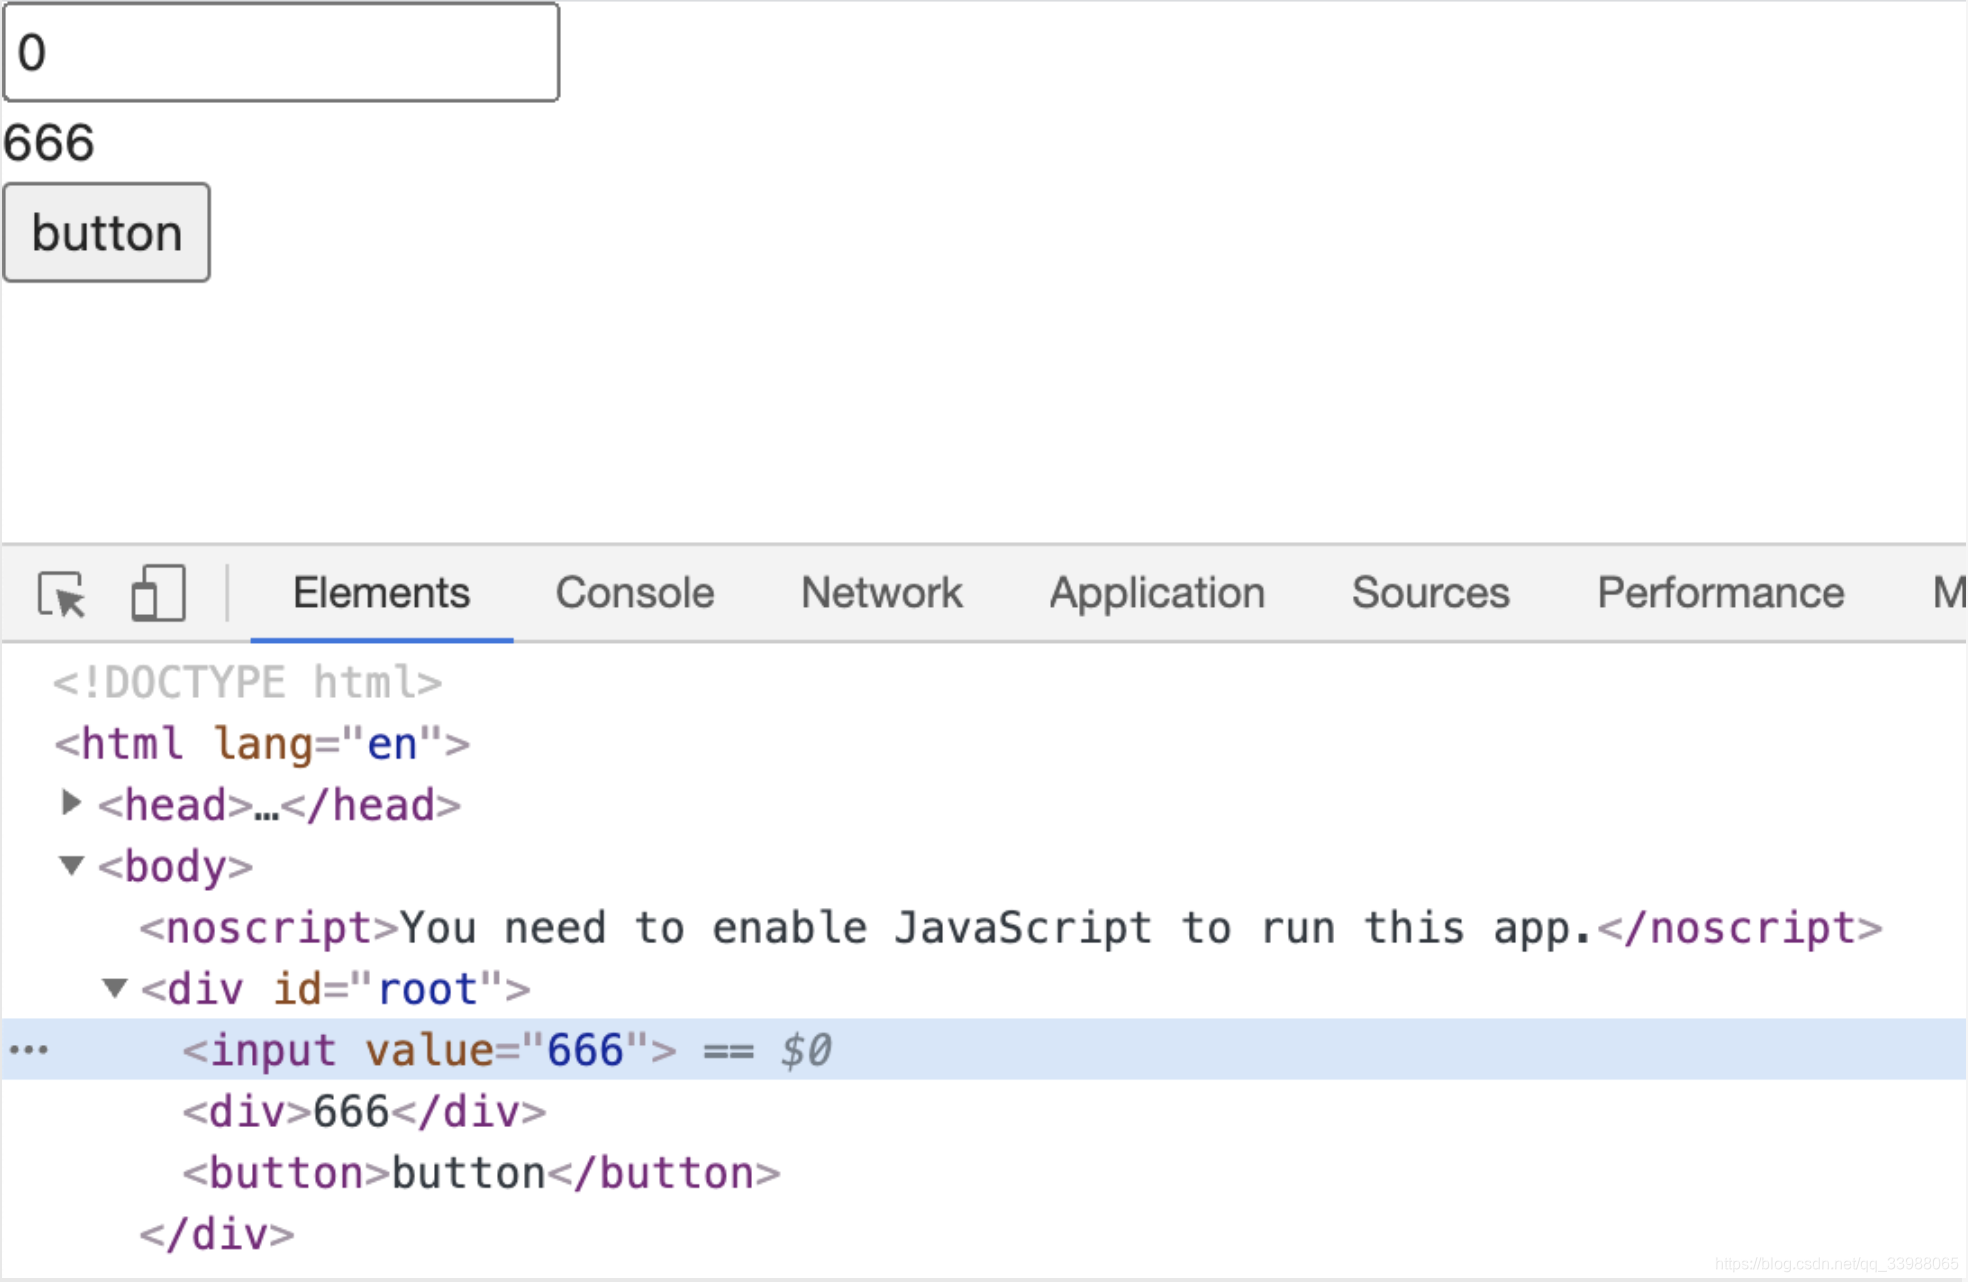Collapse the body element node
This screenshot has width=1968, height=1282.
coord(71,866)
